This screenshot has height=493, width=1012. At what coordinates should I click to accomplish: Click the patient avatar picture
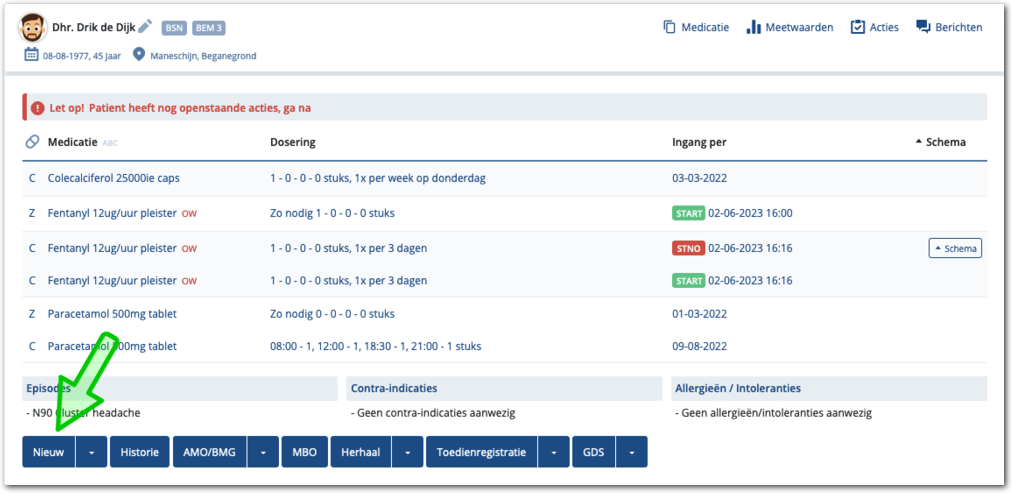click(34, 28)
